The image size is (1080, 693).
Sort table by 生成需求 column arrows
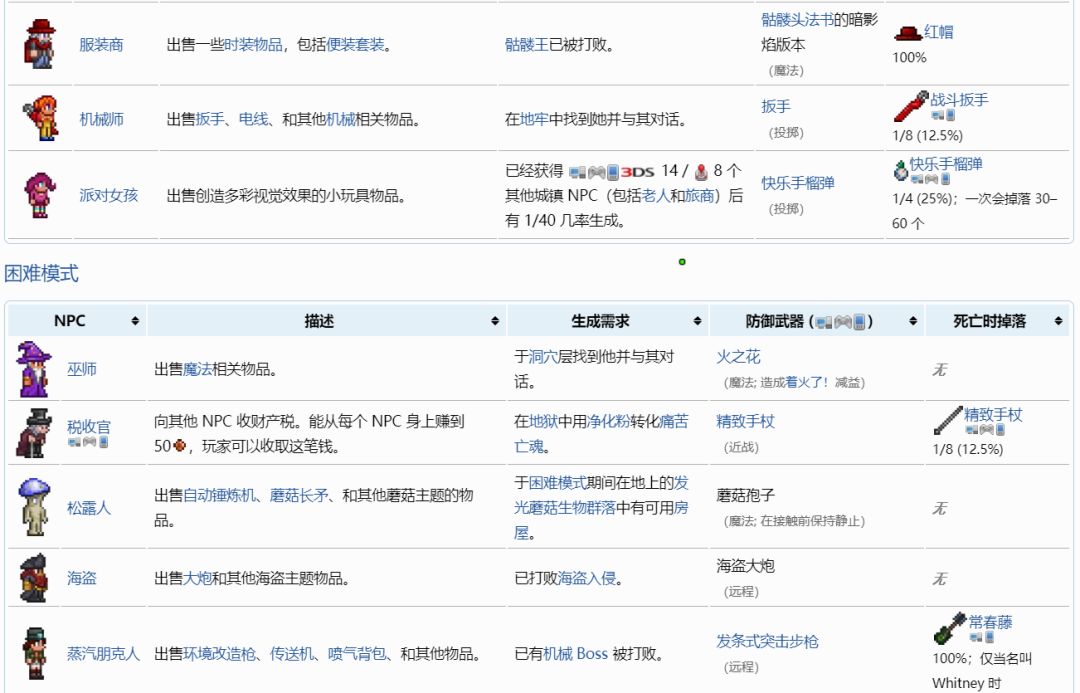tap(697, 321)
